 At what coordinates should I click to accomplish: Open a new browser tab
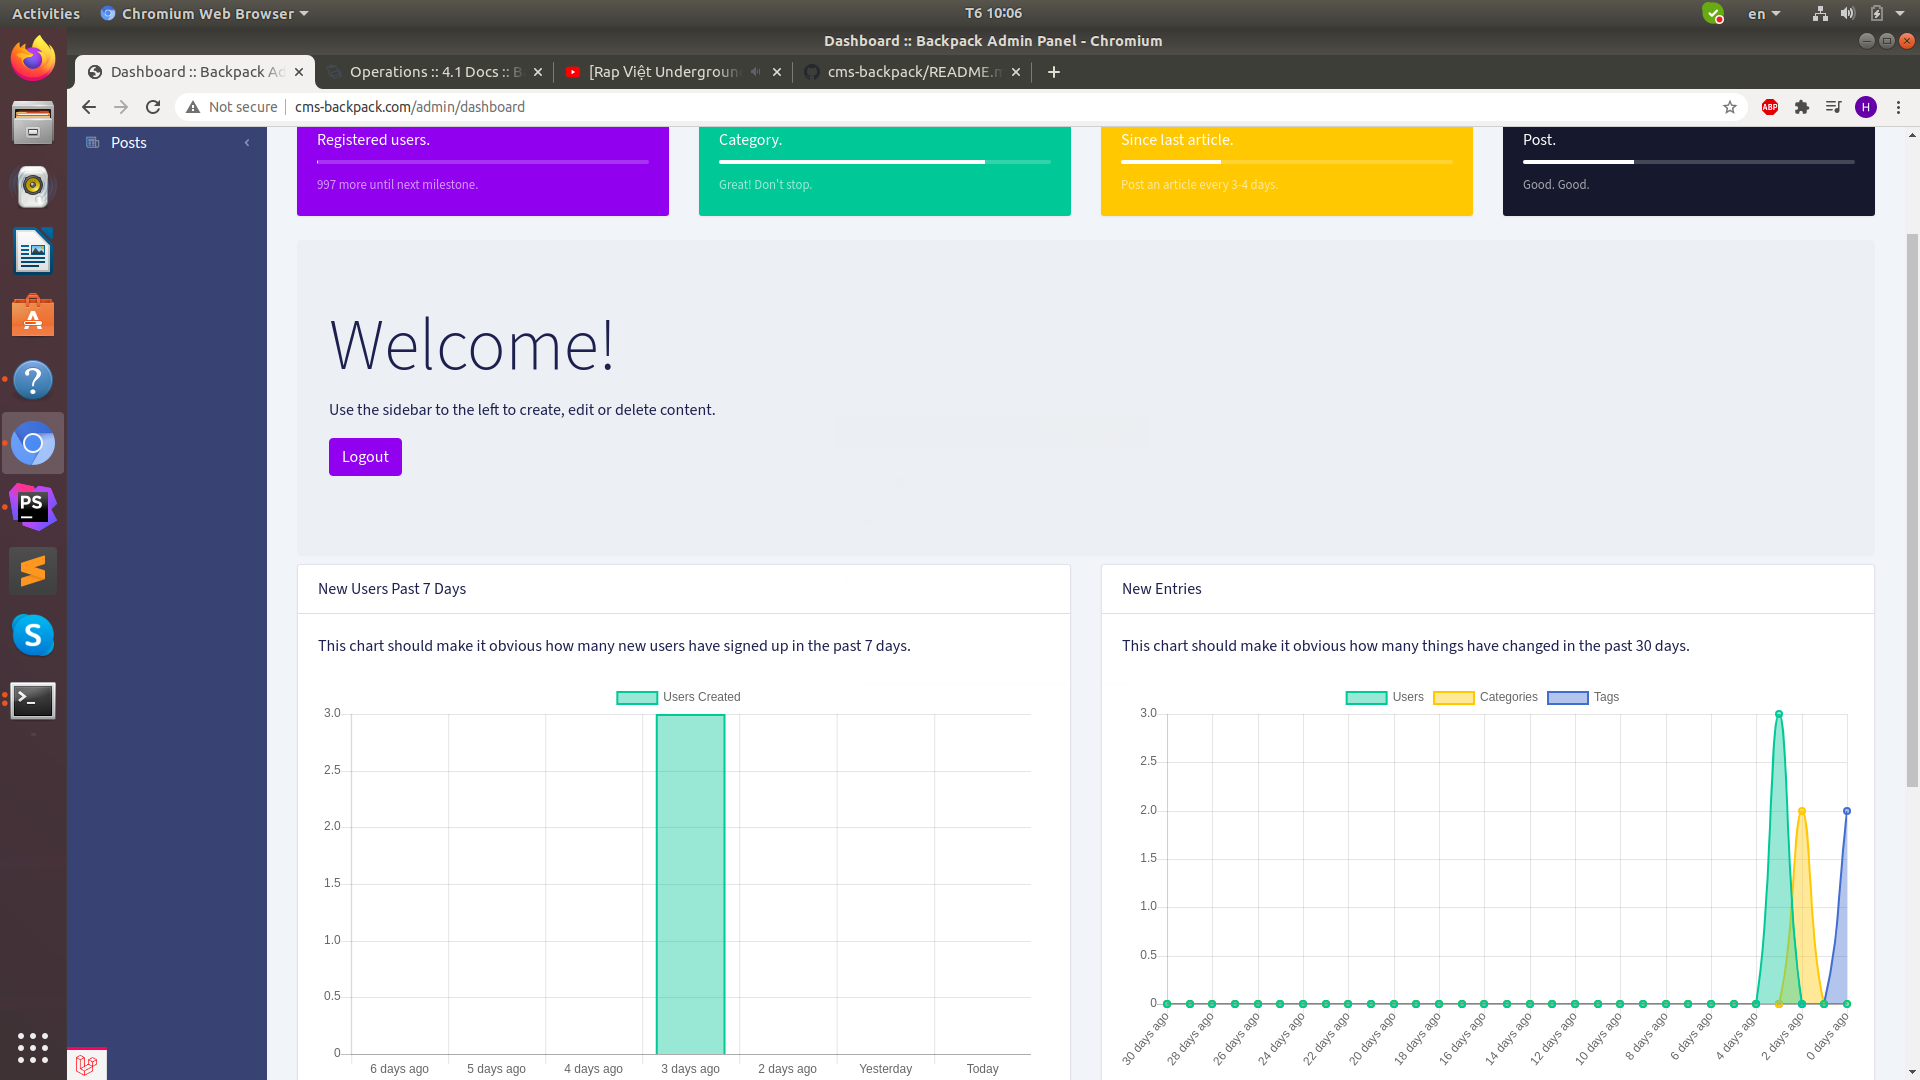(1053, 72)
